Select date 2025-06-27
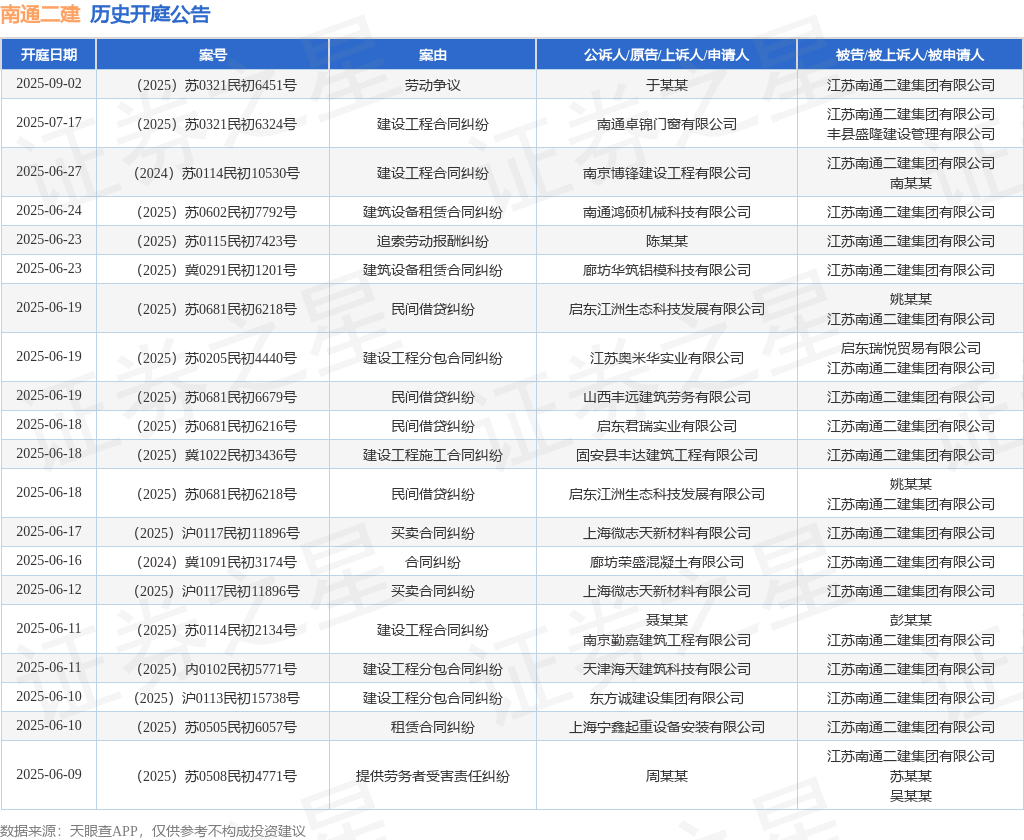Screen dimensions: 1024x840 tap(49, 171)
